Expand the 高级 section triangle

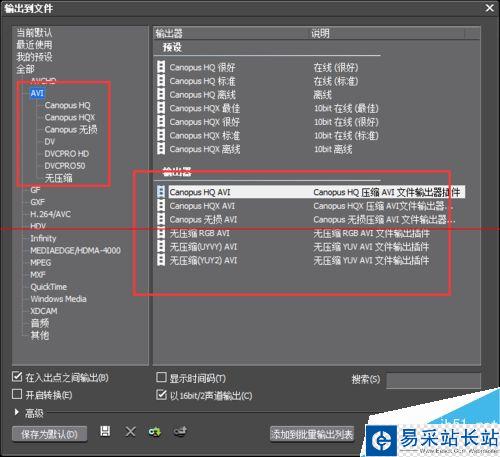17,412
